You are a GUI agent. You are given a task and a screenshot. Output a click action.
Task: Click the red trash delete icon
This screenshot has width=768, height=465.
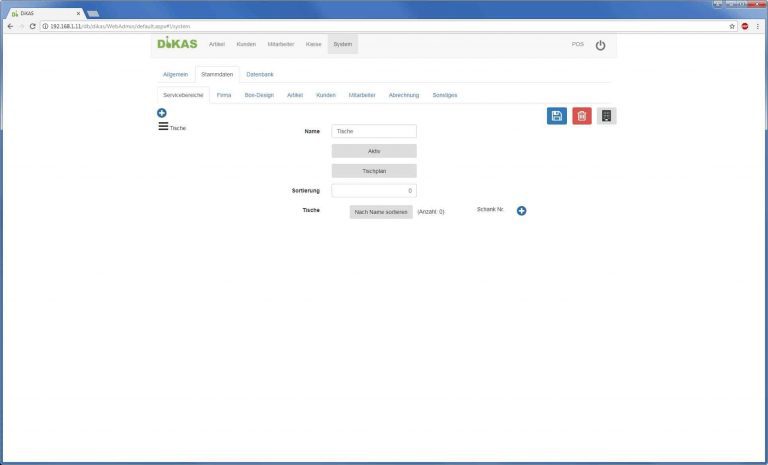point(582,116)
